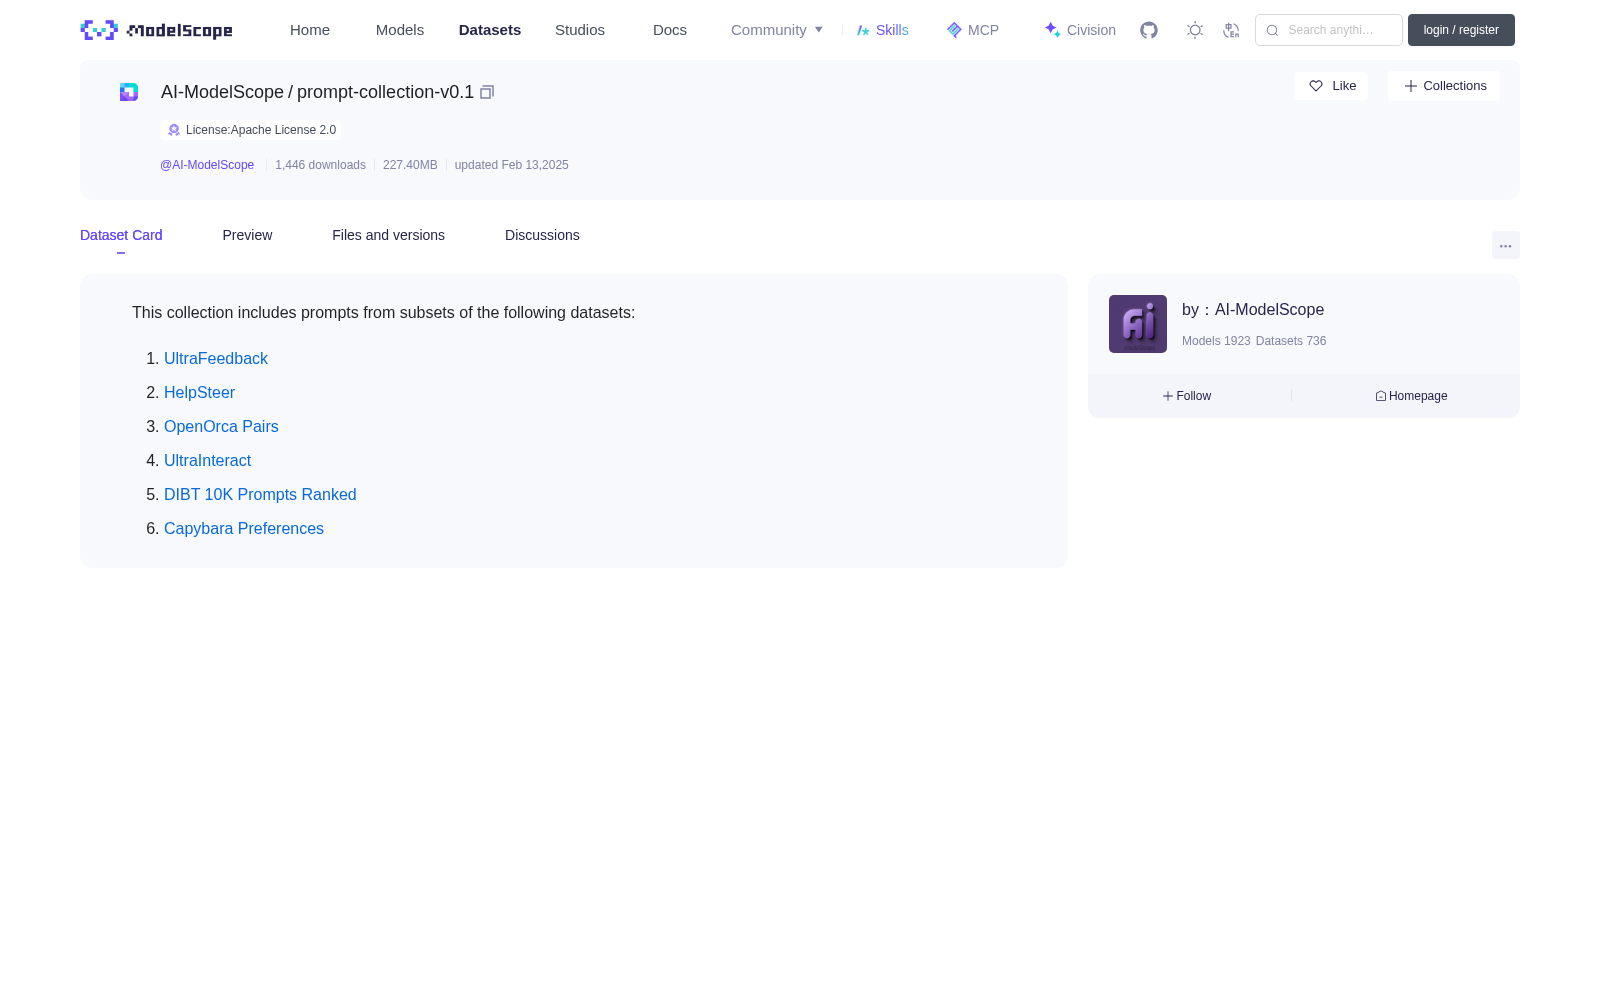Open the HelpSteer dataset link
Image resolution: width=1600 pixels, height=1000 pixels.
click(199, 392)
